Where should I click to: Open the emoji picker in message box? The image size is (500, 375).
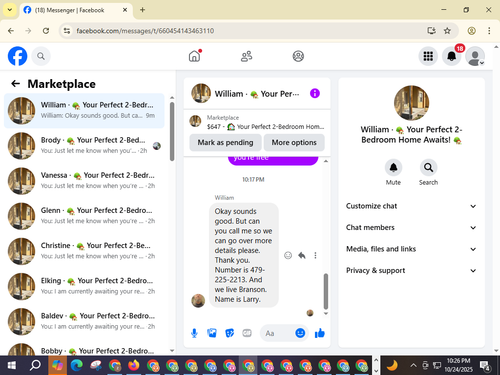300,333
